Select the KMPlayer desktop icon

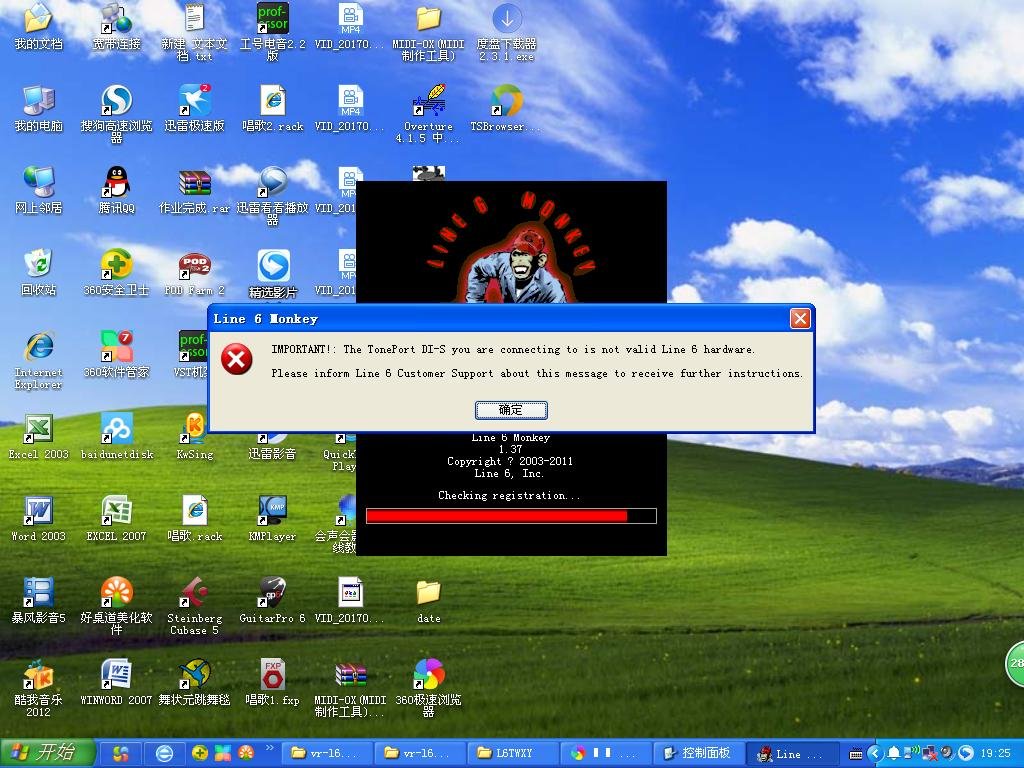272,514
